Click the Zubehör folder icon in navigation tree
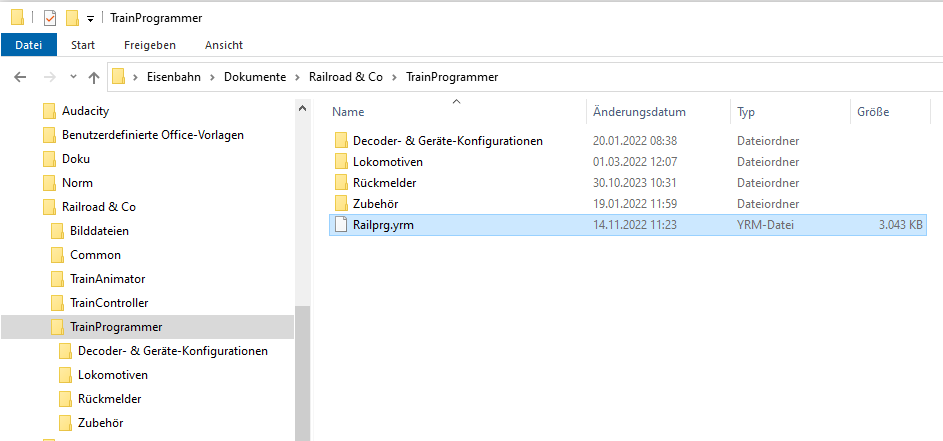Screen dimensions: 943x441 (x=65, y=423)
